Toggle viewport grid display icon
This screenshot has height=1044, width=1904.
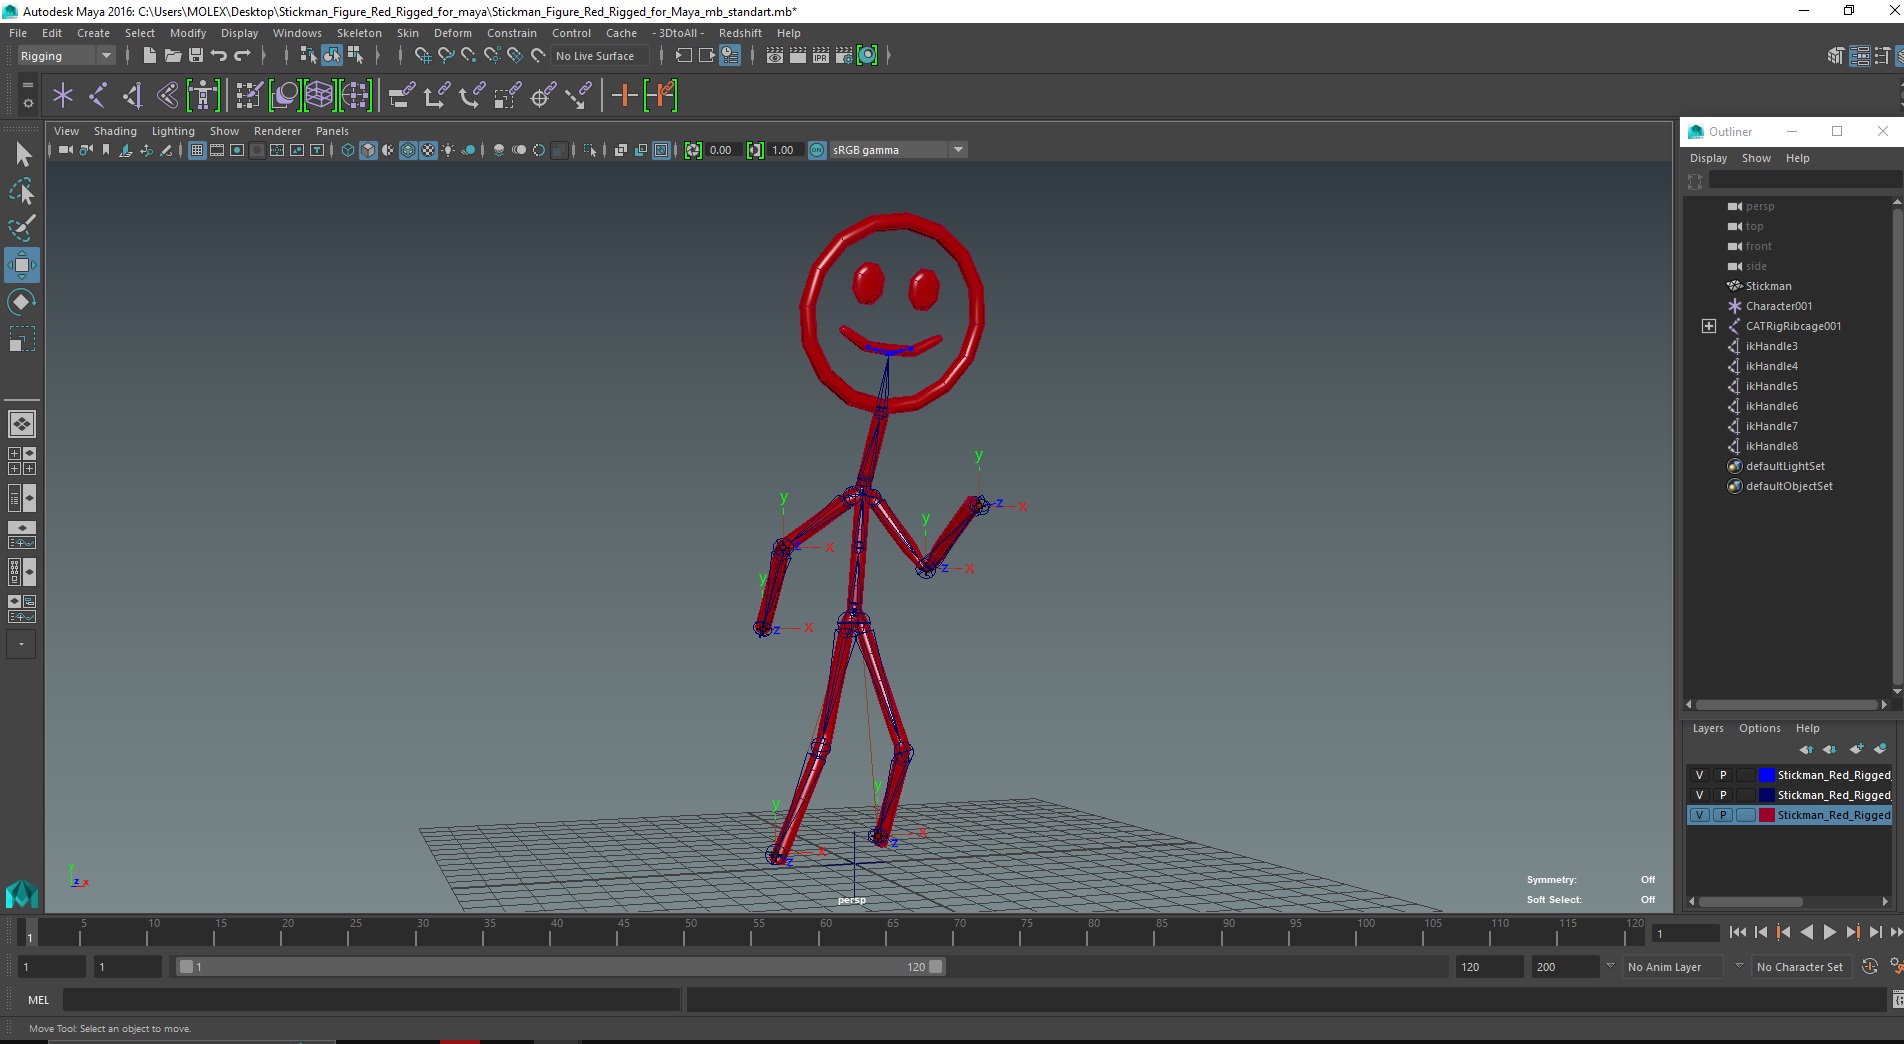click(197, 150)
